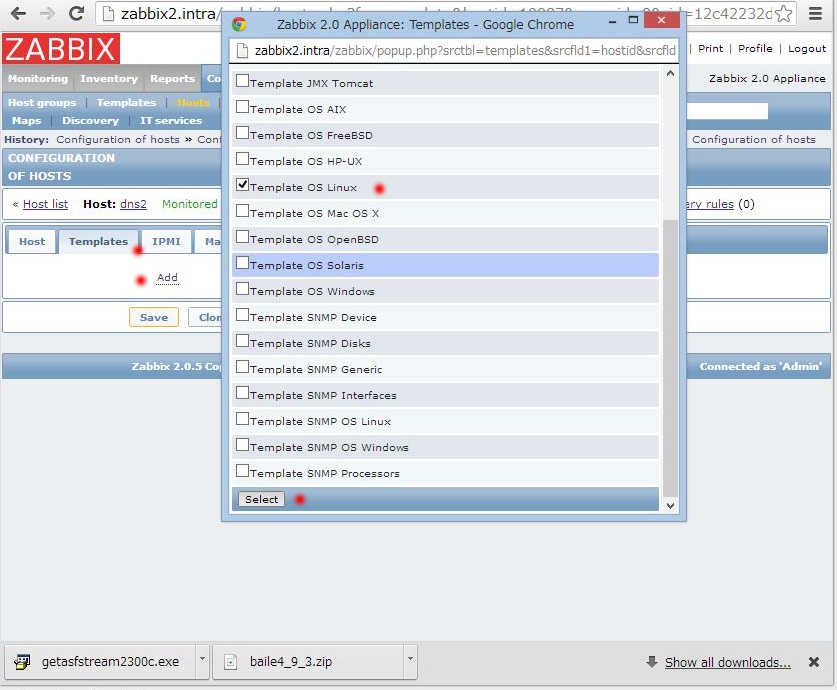Go to Templates submenu in navigation

tap(127, 102)
